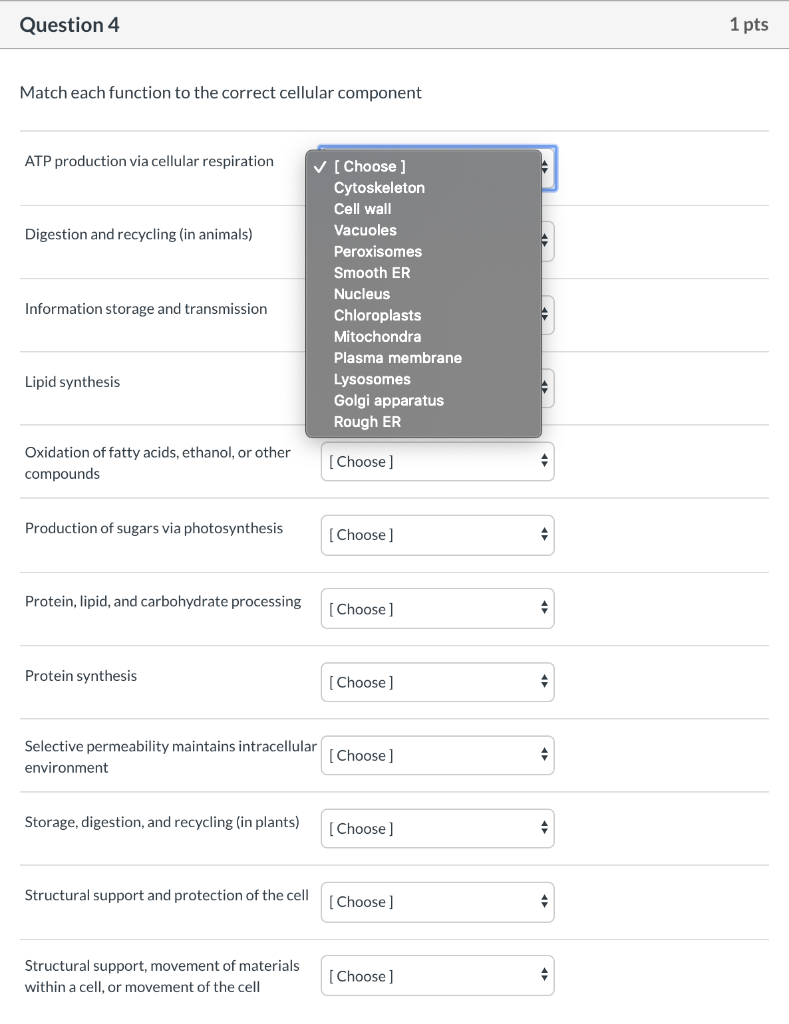Open dropdown for Oxidation of fatty acids
The width and height of the screenshot is (789, 1024).
(x=437, y=461)
